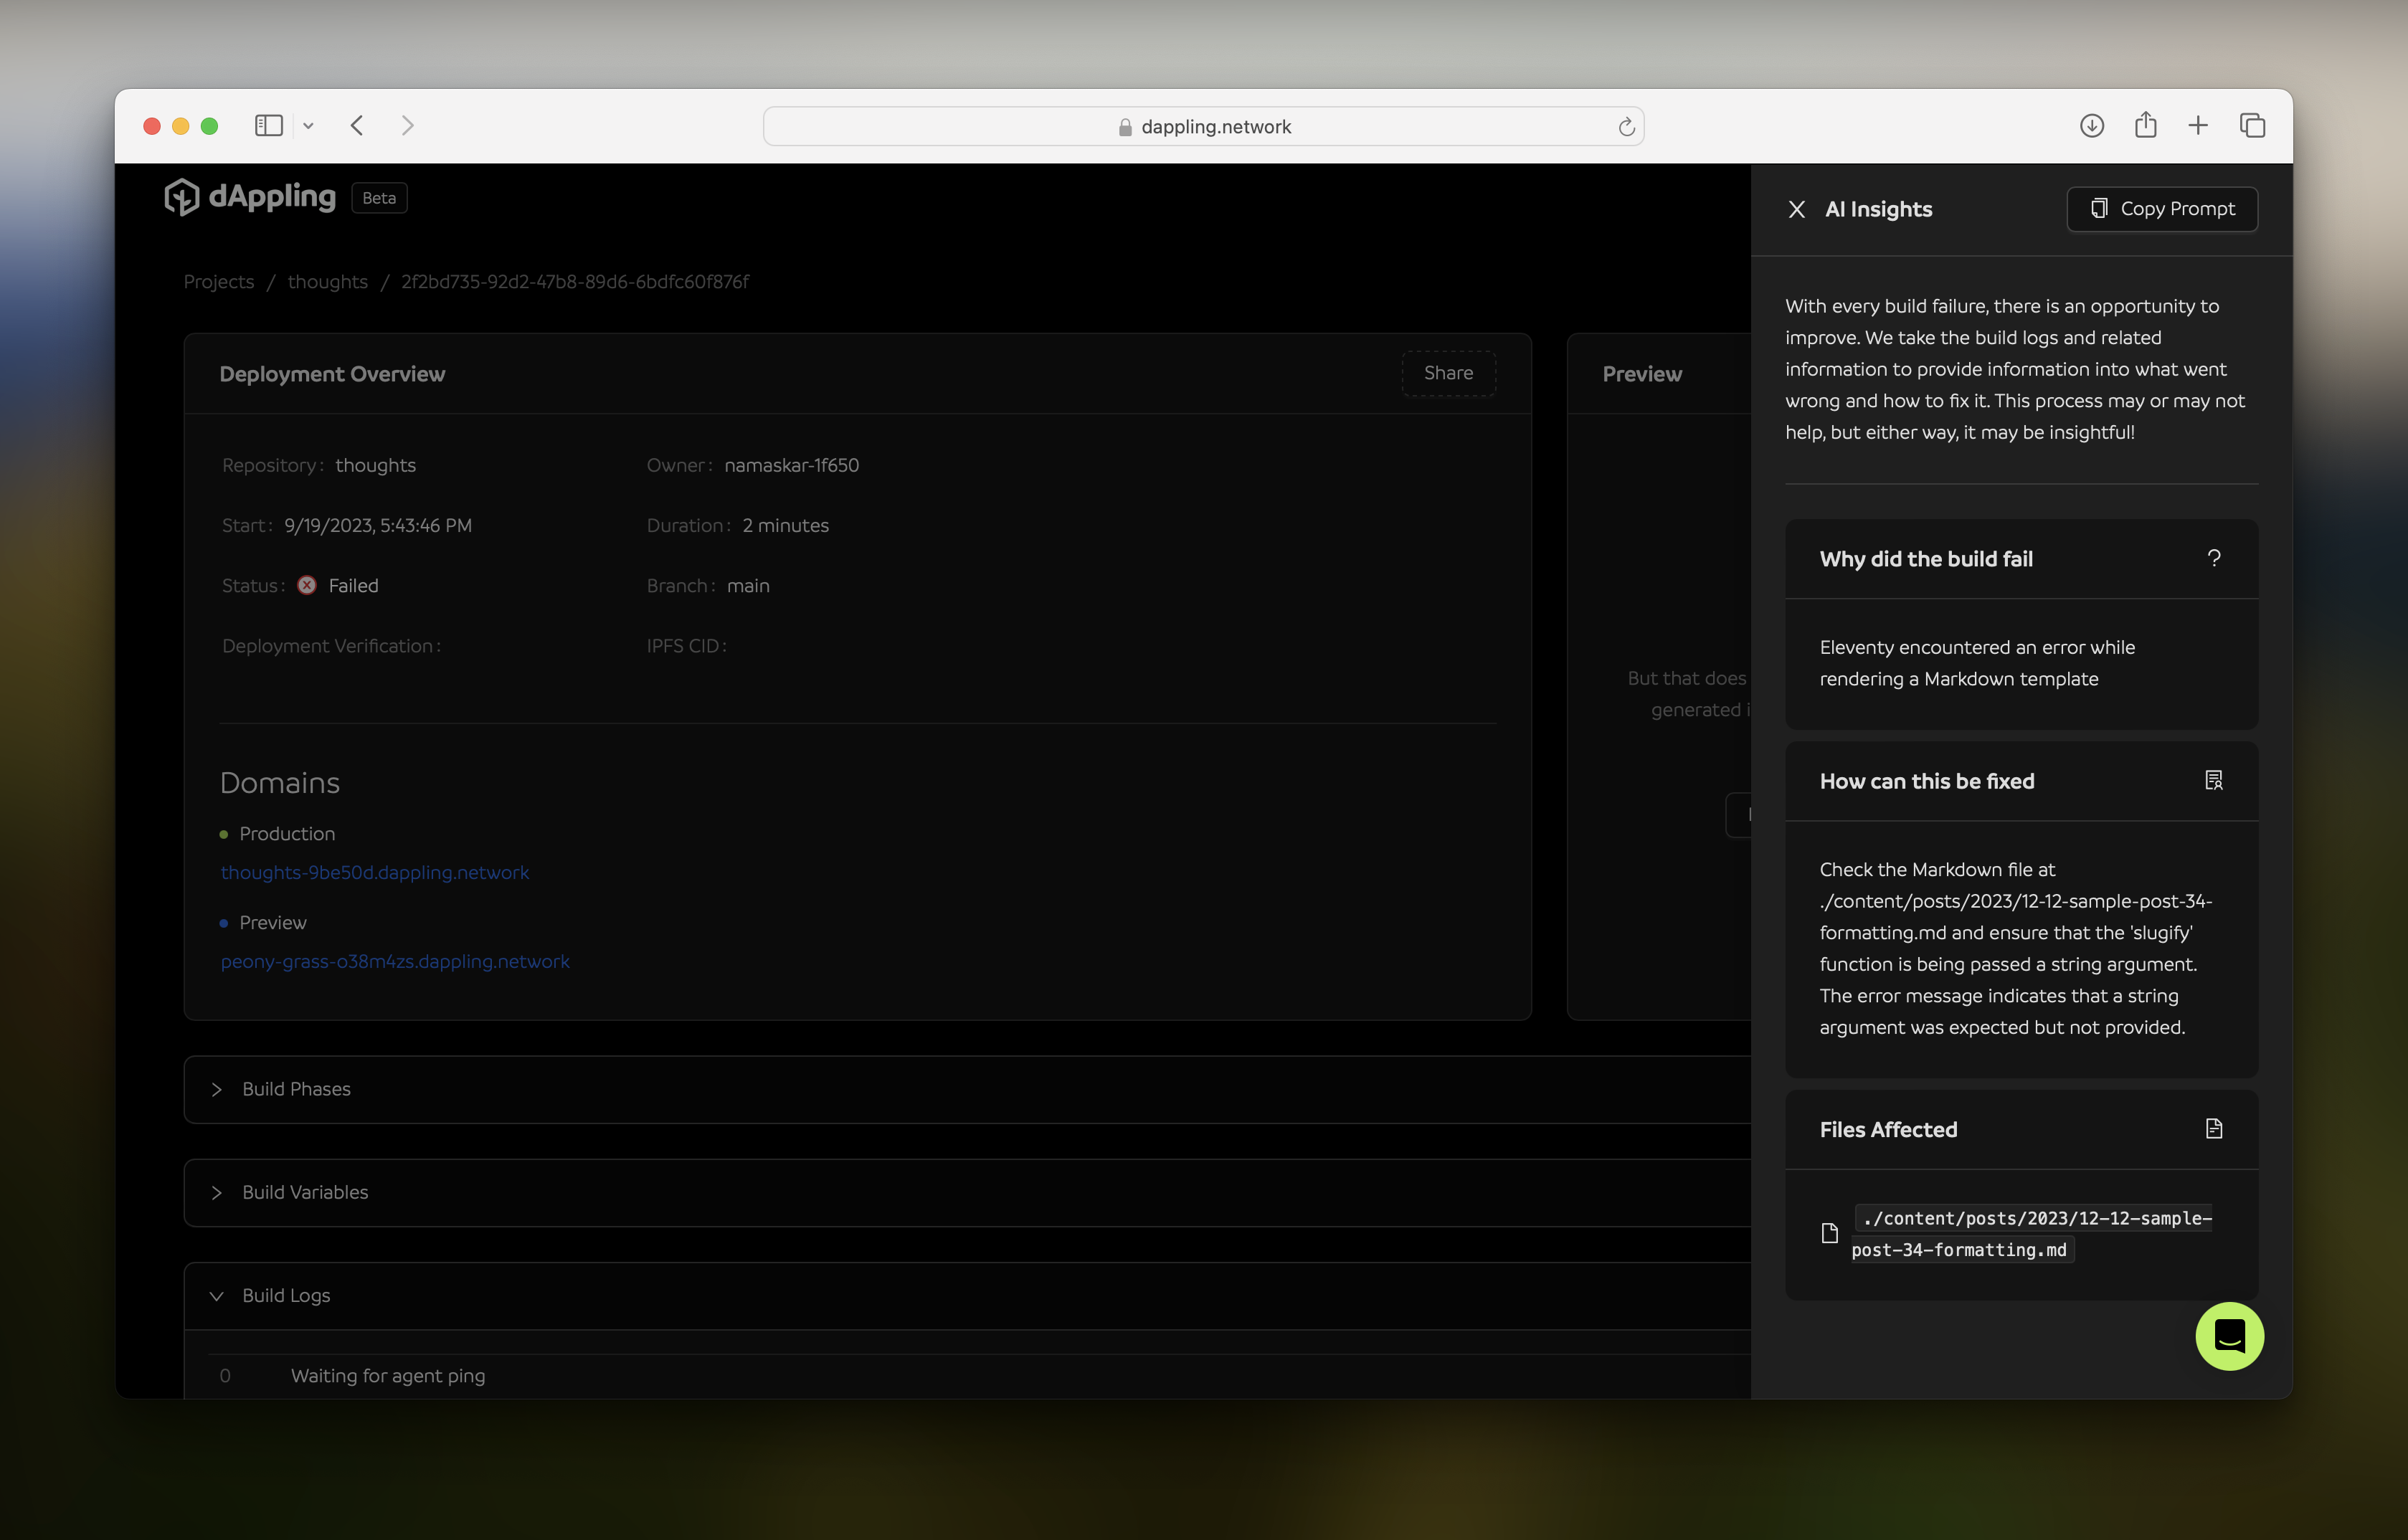Image resolution: width=2408 pixels, height=1540 pixels.
Task: Reload the page
Action: click(1626, 127)
